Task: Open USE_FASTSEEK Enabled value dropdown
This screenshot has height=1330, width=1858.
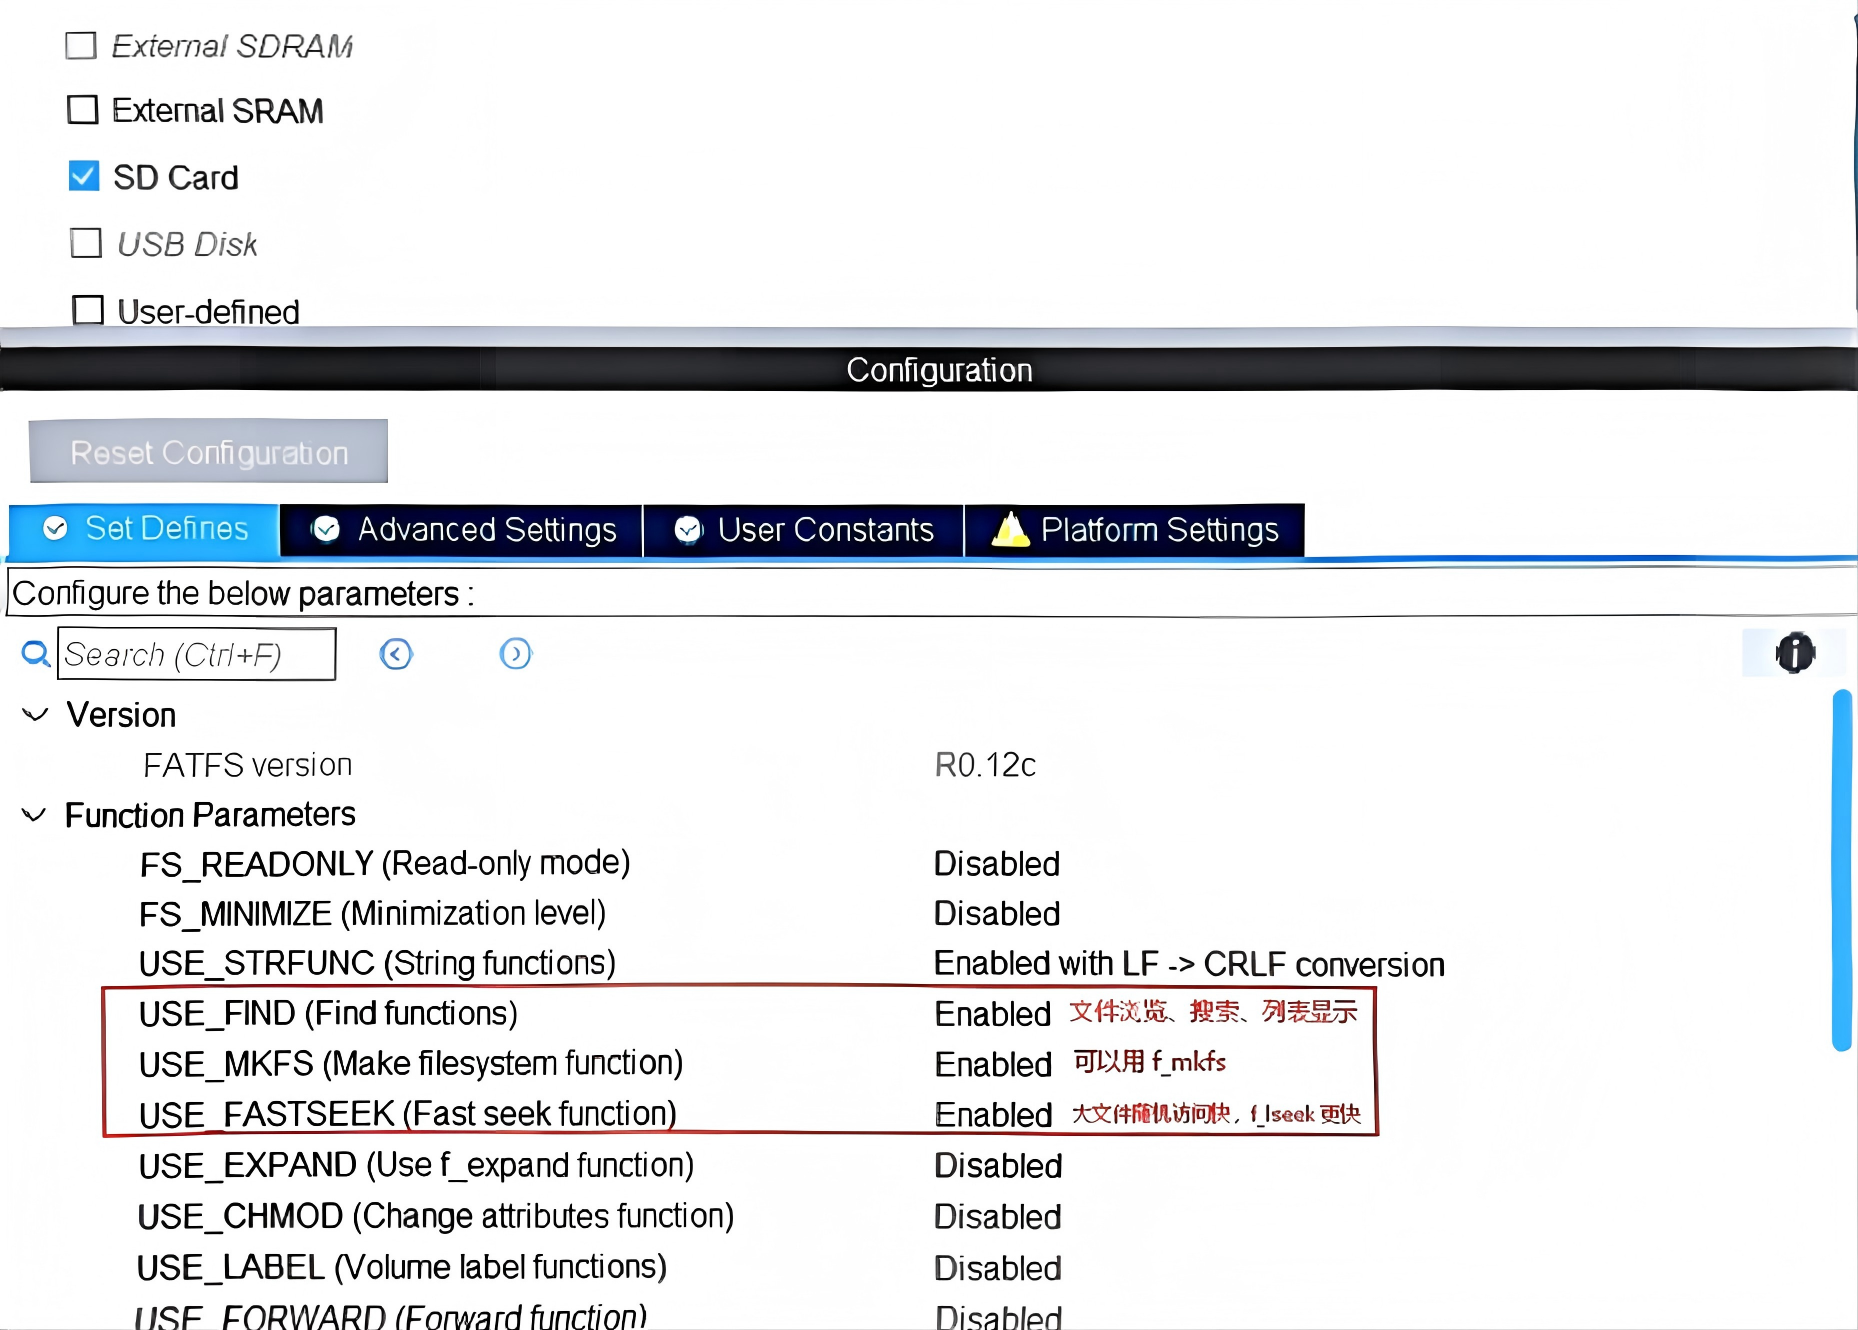Action: coord(993,1114)
